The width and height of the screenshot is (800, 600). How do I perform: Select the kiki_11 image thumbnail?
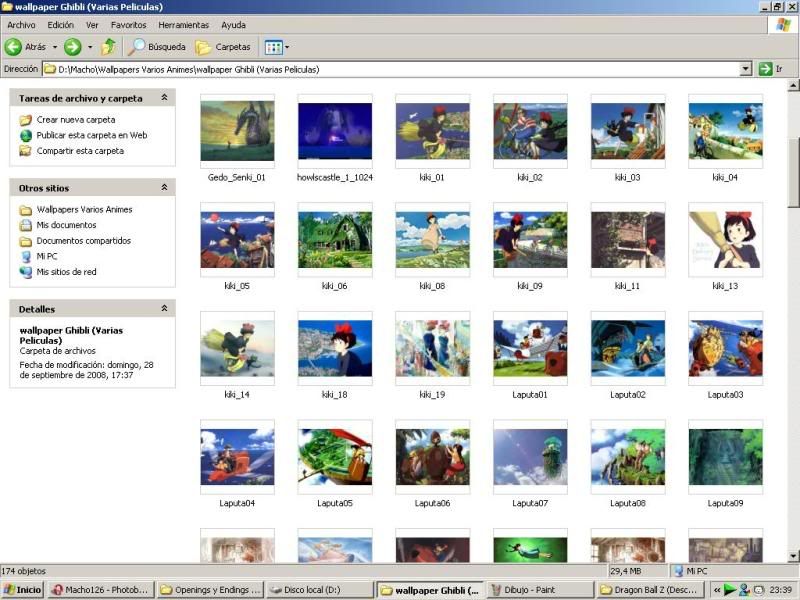click(628, 240)
